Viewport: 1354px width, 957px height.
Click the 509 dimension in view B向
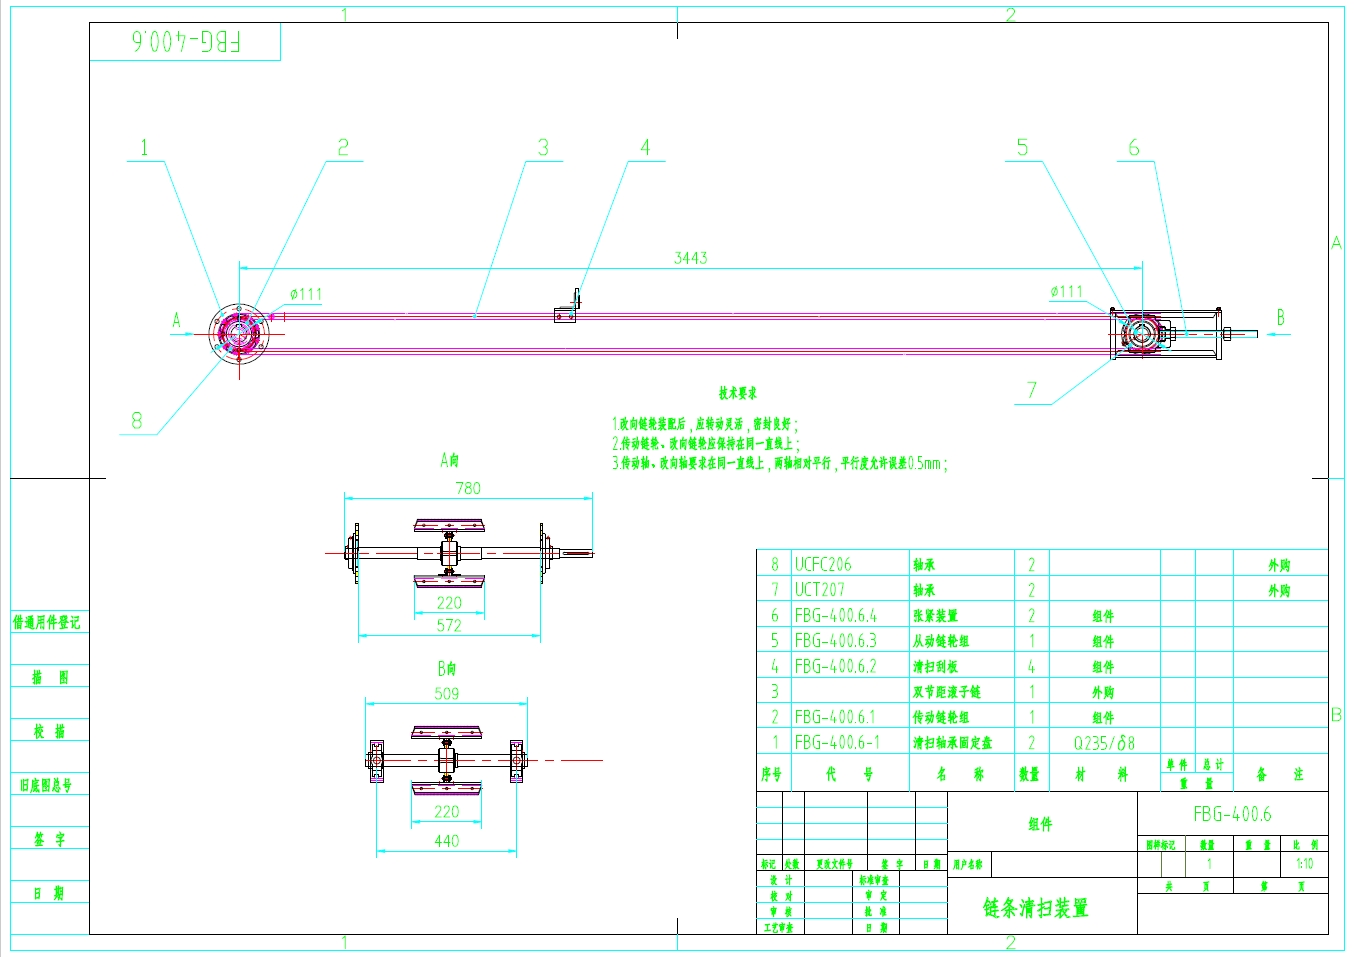click(x=447, y=693)
